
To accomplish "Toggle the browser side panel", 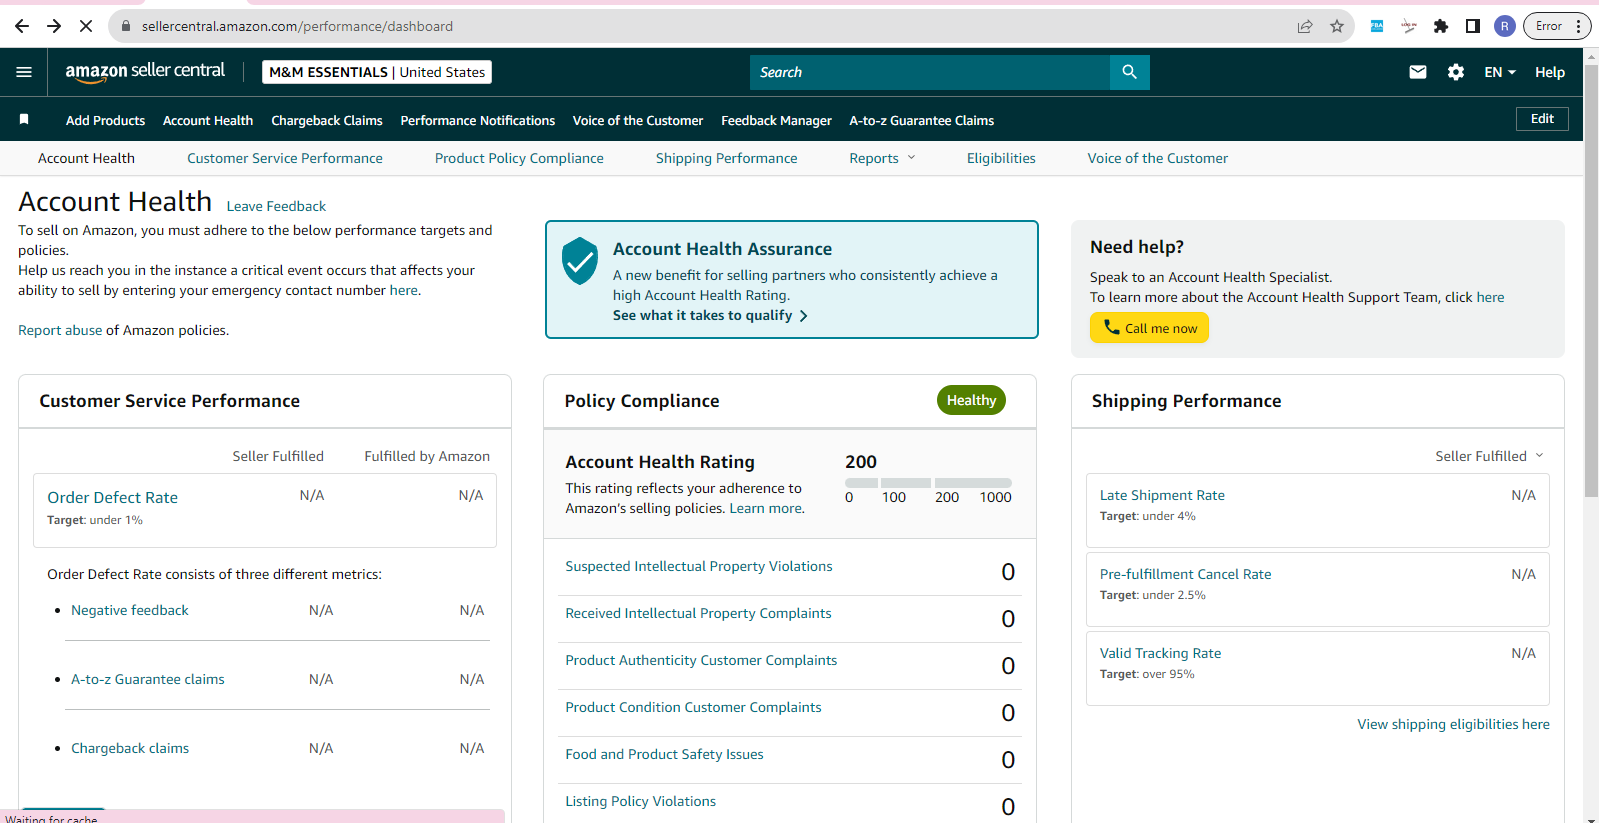I will tap(1473, 26).
